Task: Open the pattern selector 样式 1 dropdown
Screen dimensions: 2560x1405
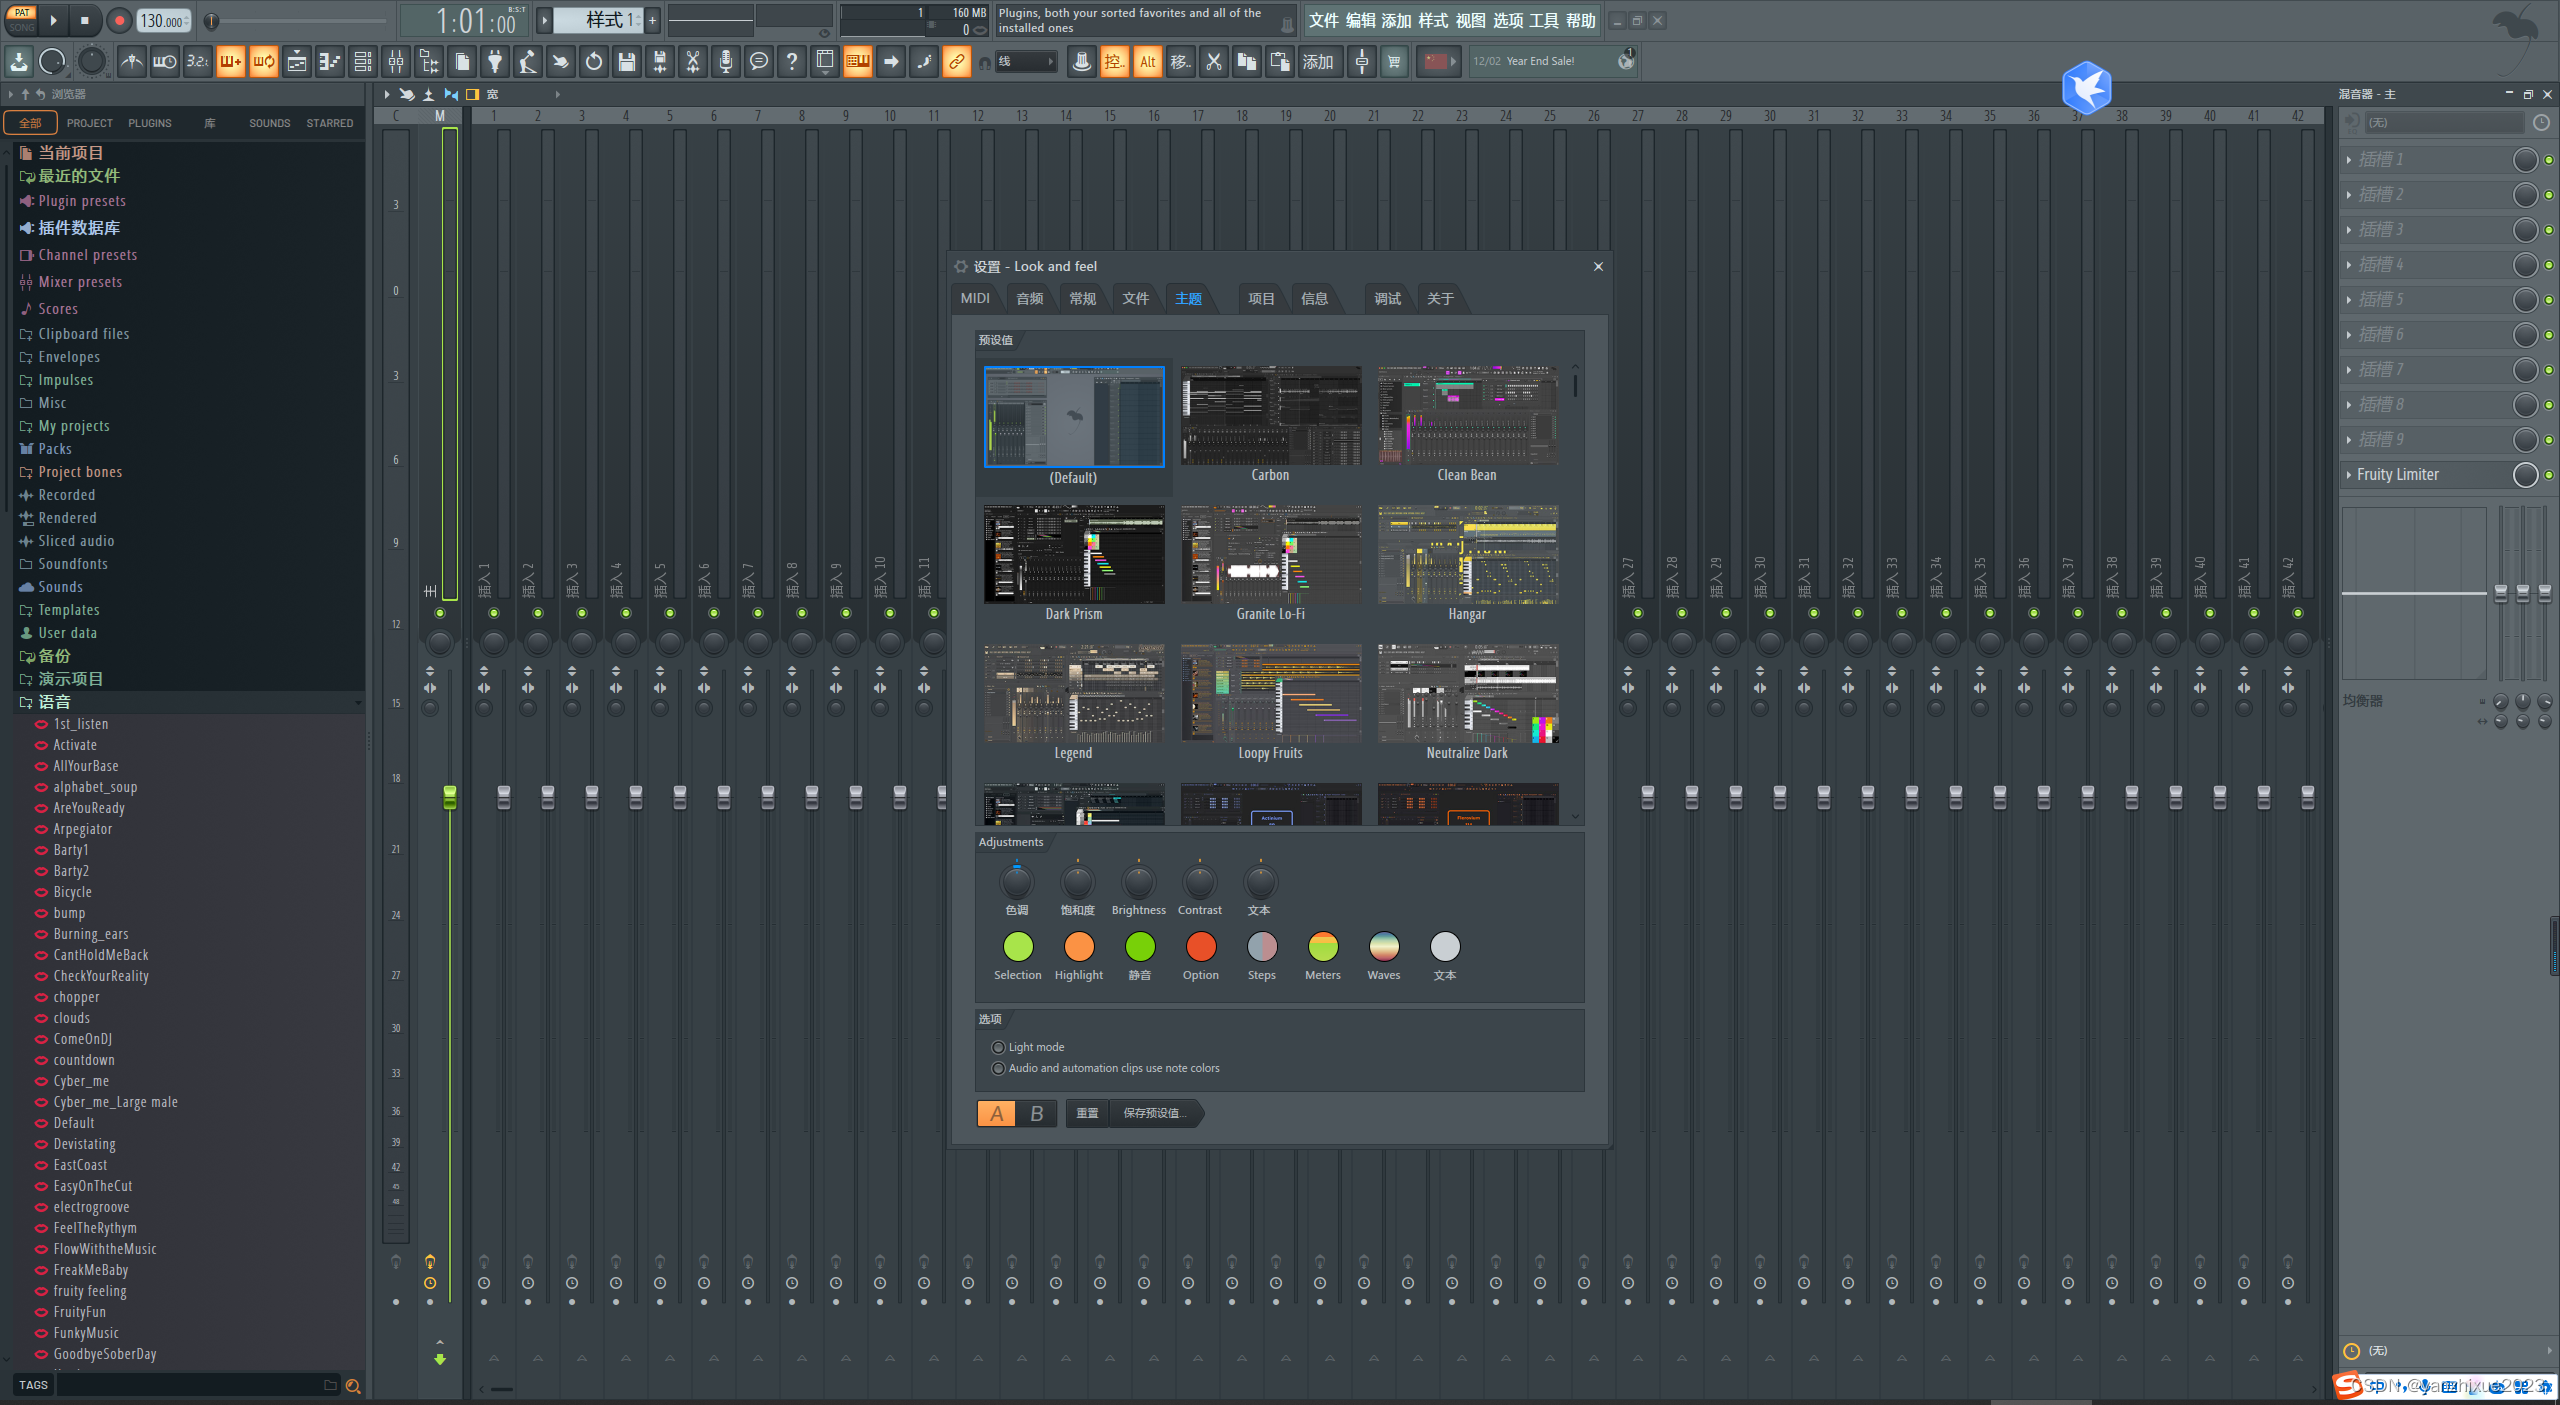Action: [x=598, y=20]
